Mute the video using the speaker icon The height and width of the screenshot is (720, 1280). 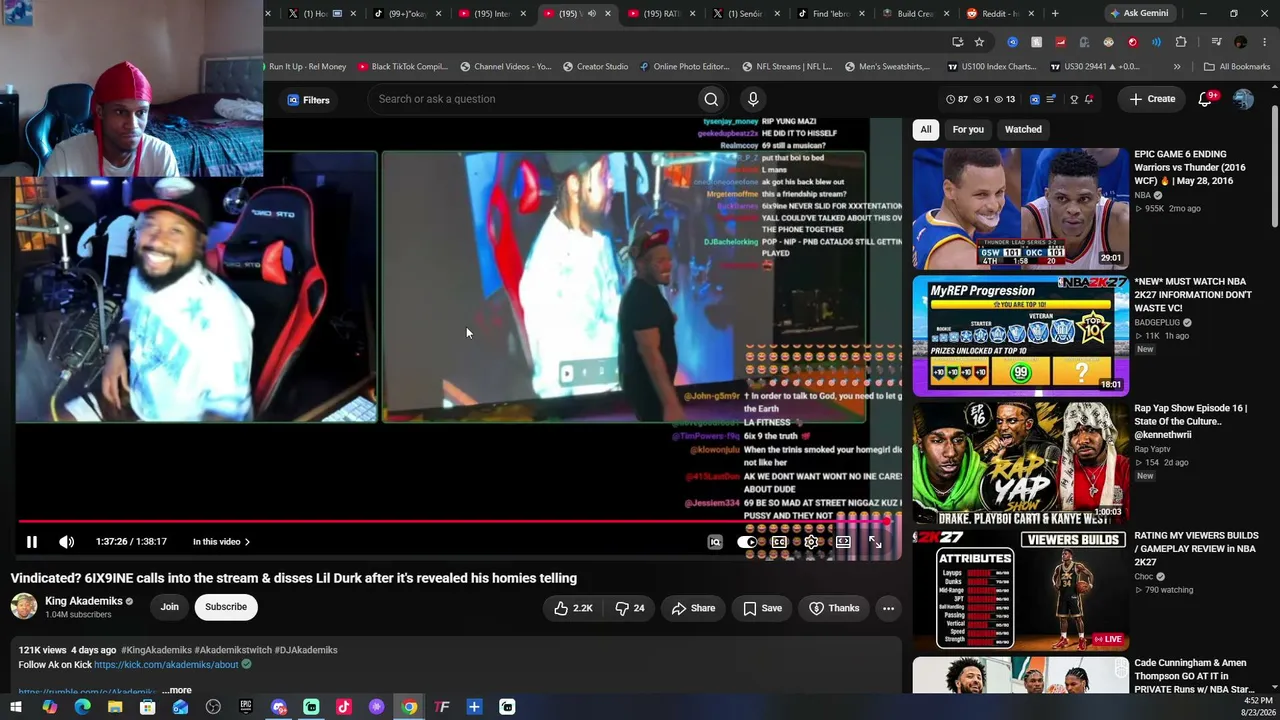pos(66,542)
